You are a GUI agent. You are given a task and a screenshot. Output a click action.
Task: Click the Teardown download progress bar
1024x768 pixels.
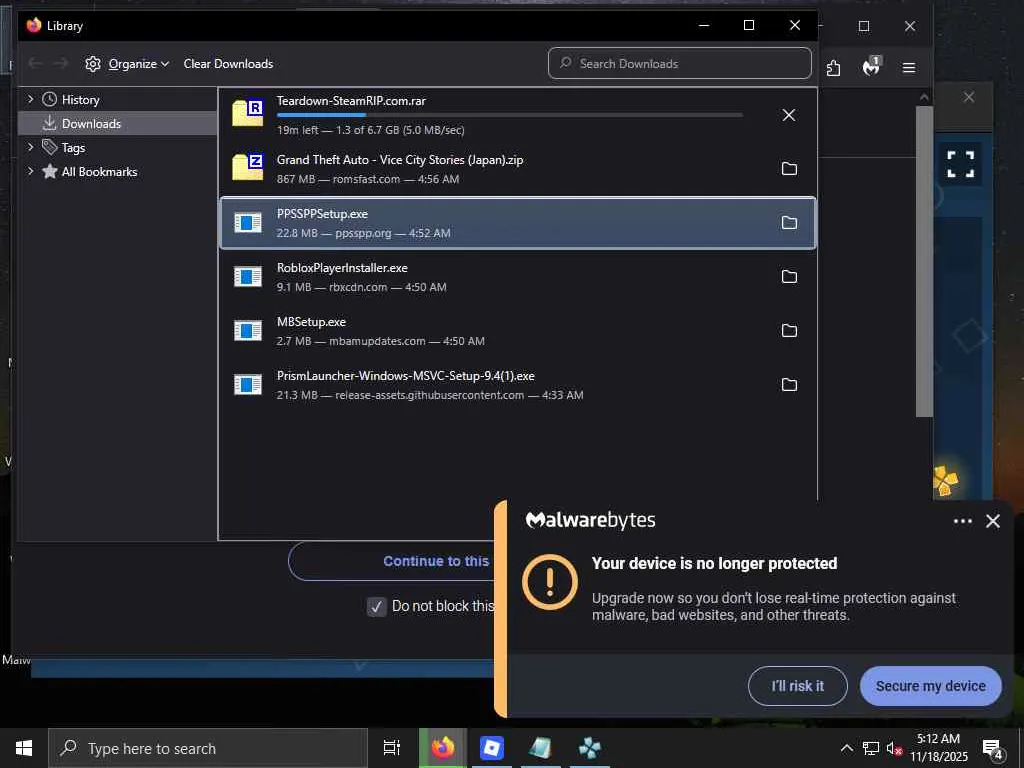click(509, 115)
